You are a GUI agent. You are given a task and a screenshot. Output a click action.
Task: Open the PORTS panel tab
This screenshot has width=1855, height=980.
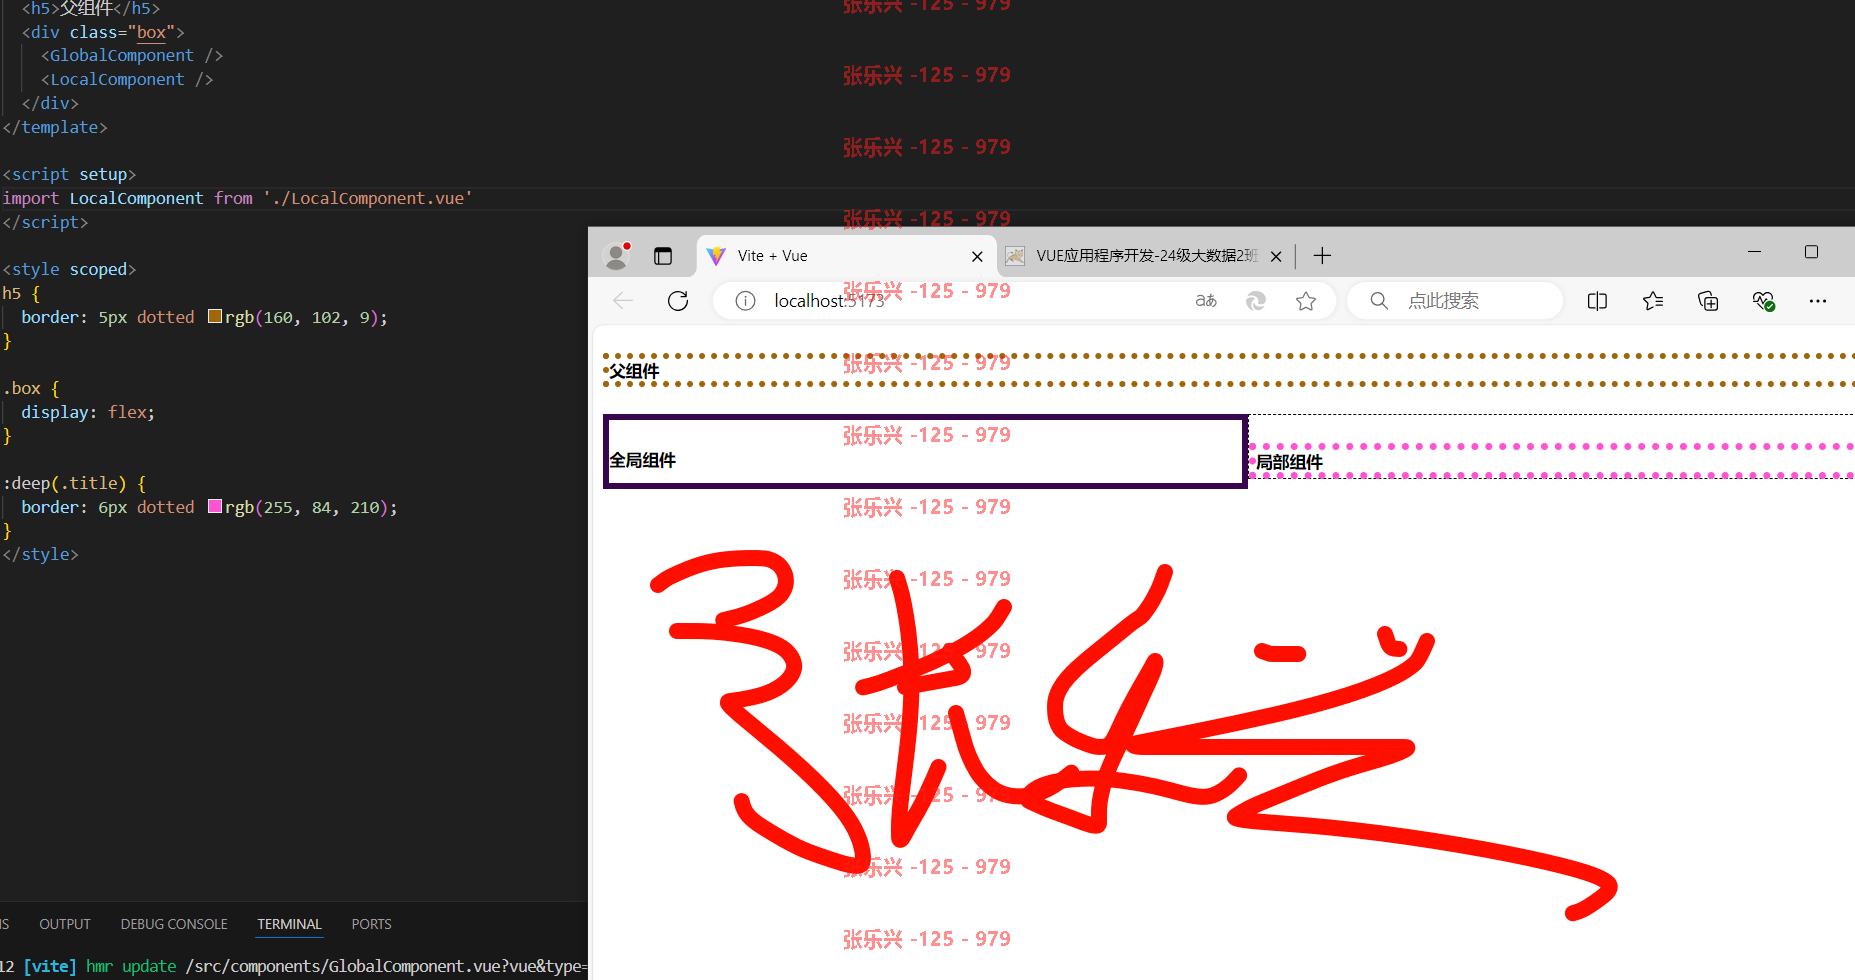click(371, 924)
